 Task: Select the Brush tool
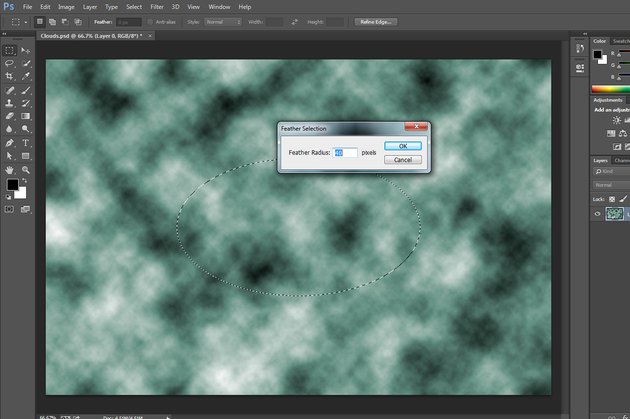[26, 90]
